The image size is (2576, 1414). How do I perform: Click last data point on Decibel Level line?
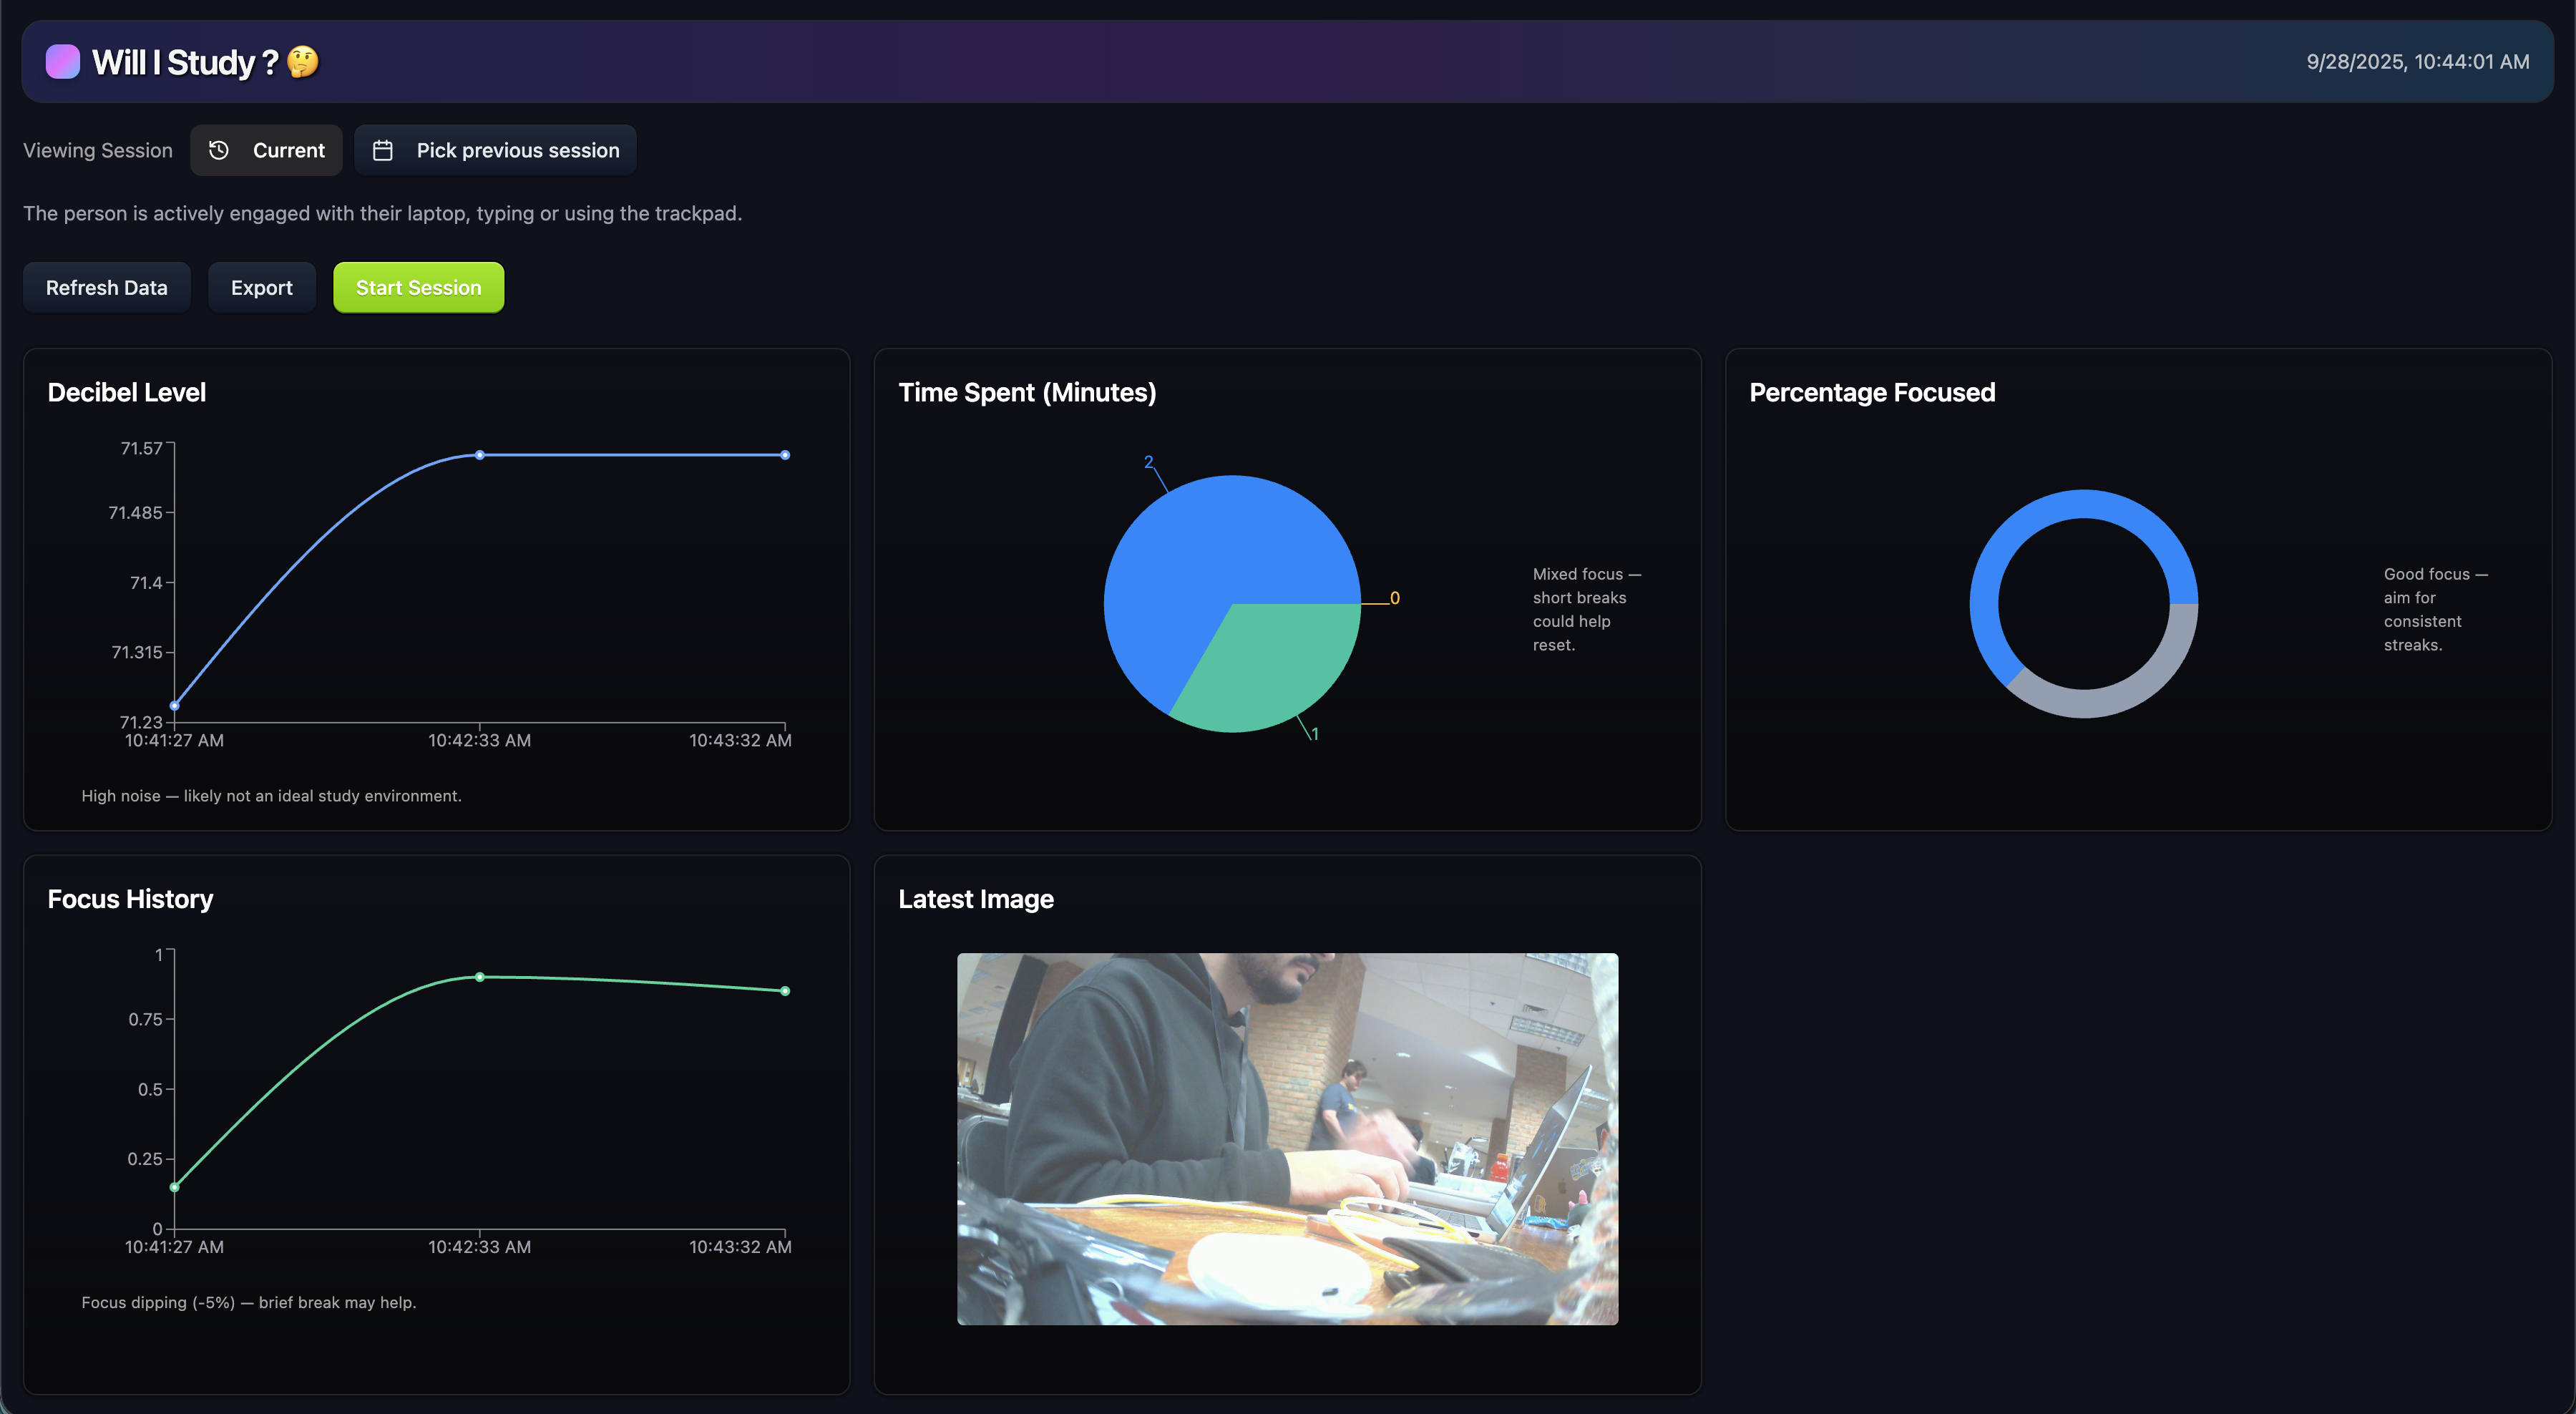(785, 455)
